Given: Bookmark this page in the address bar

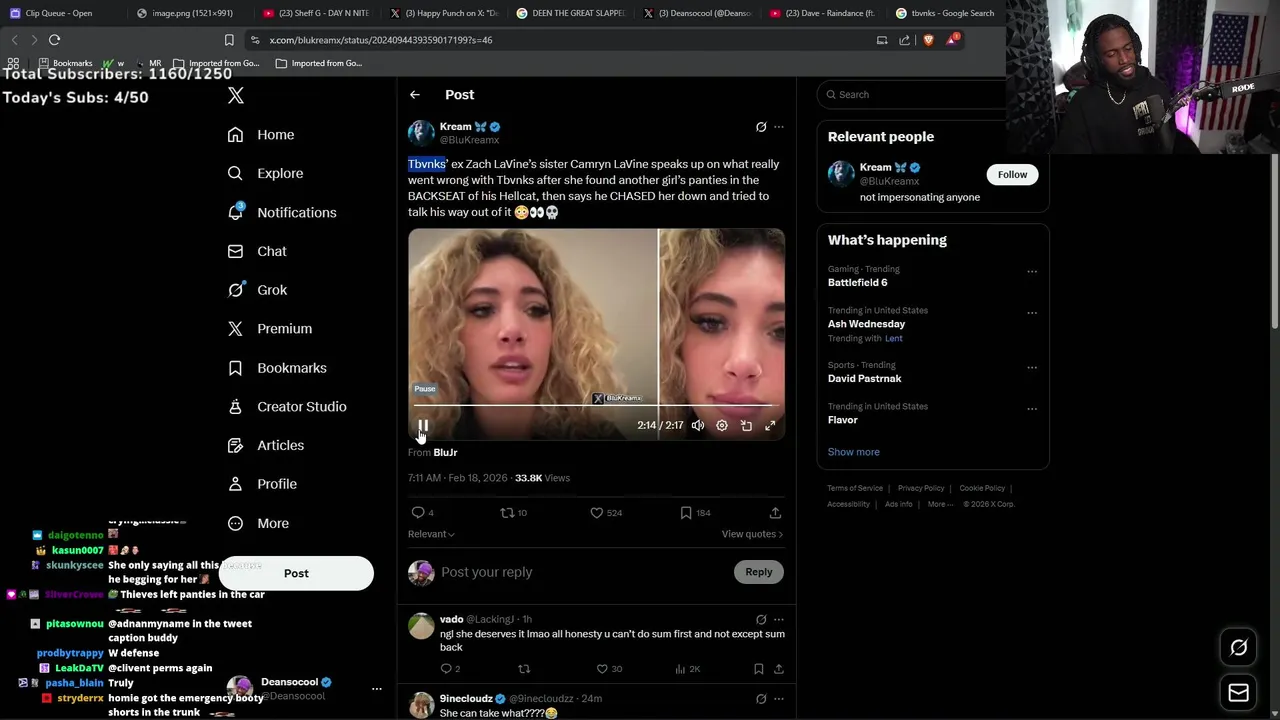Looking at the screenshot, I should [x=229, y=40].
